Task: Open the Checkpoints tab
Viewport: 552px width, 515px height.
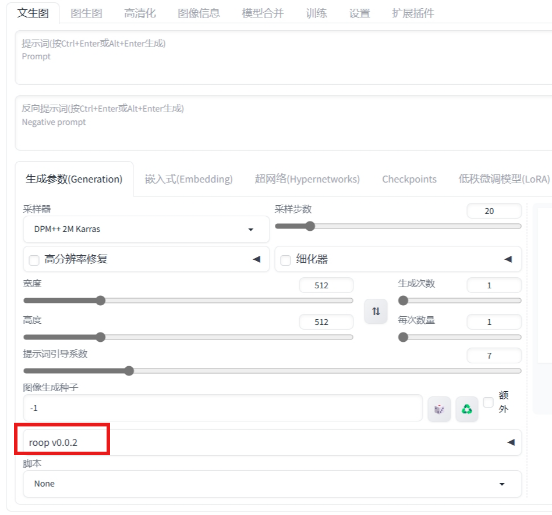Action: coord(409,179)
